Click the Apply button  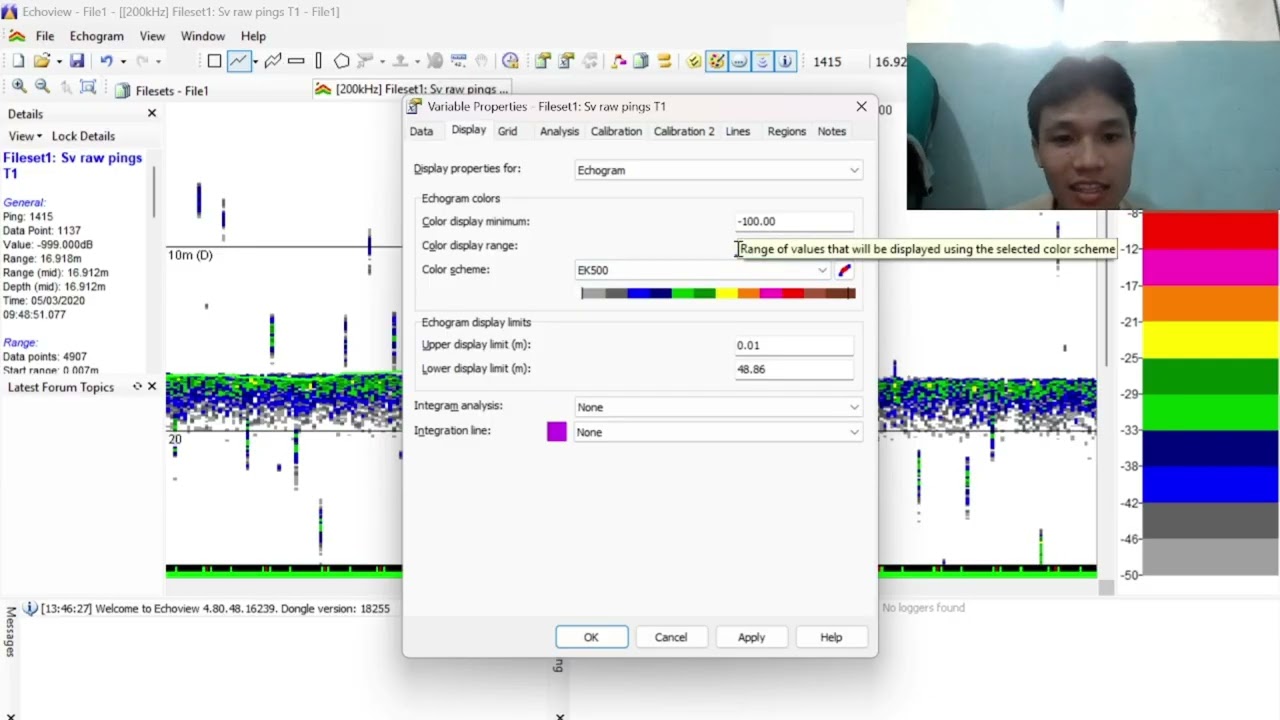751,637
